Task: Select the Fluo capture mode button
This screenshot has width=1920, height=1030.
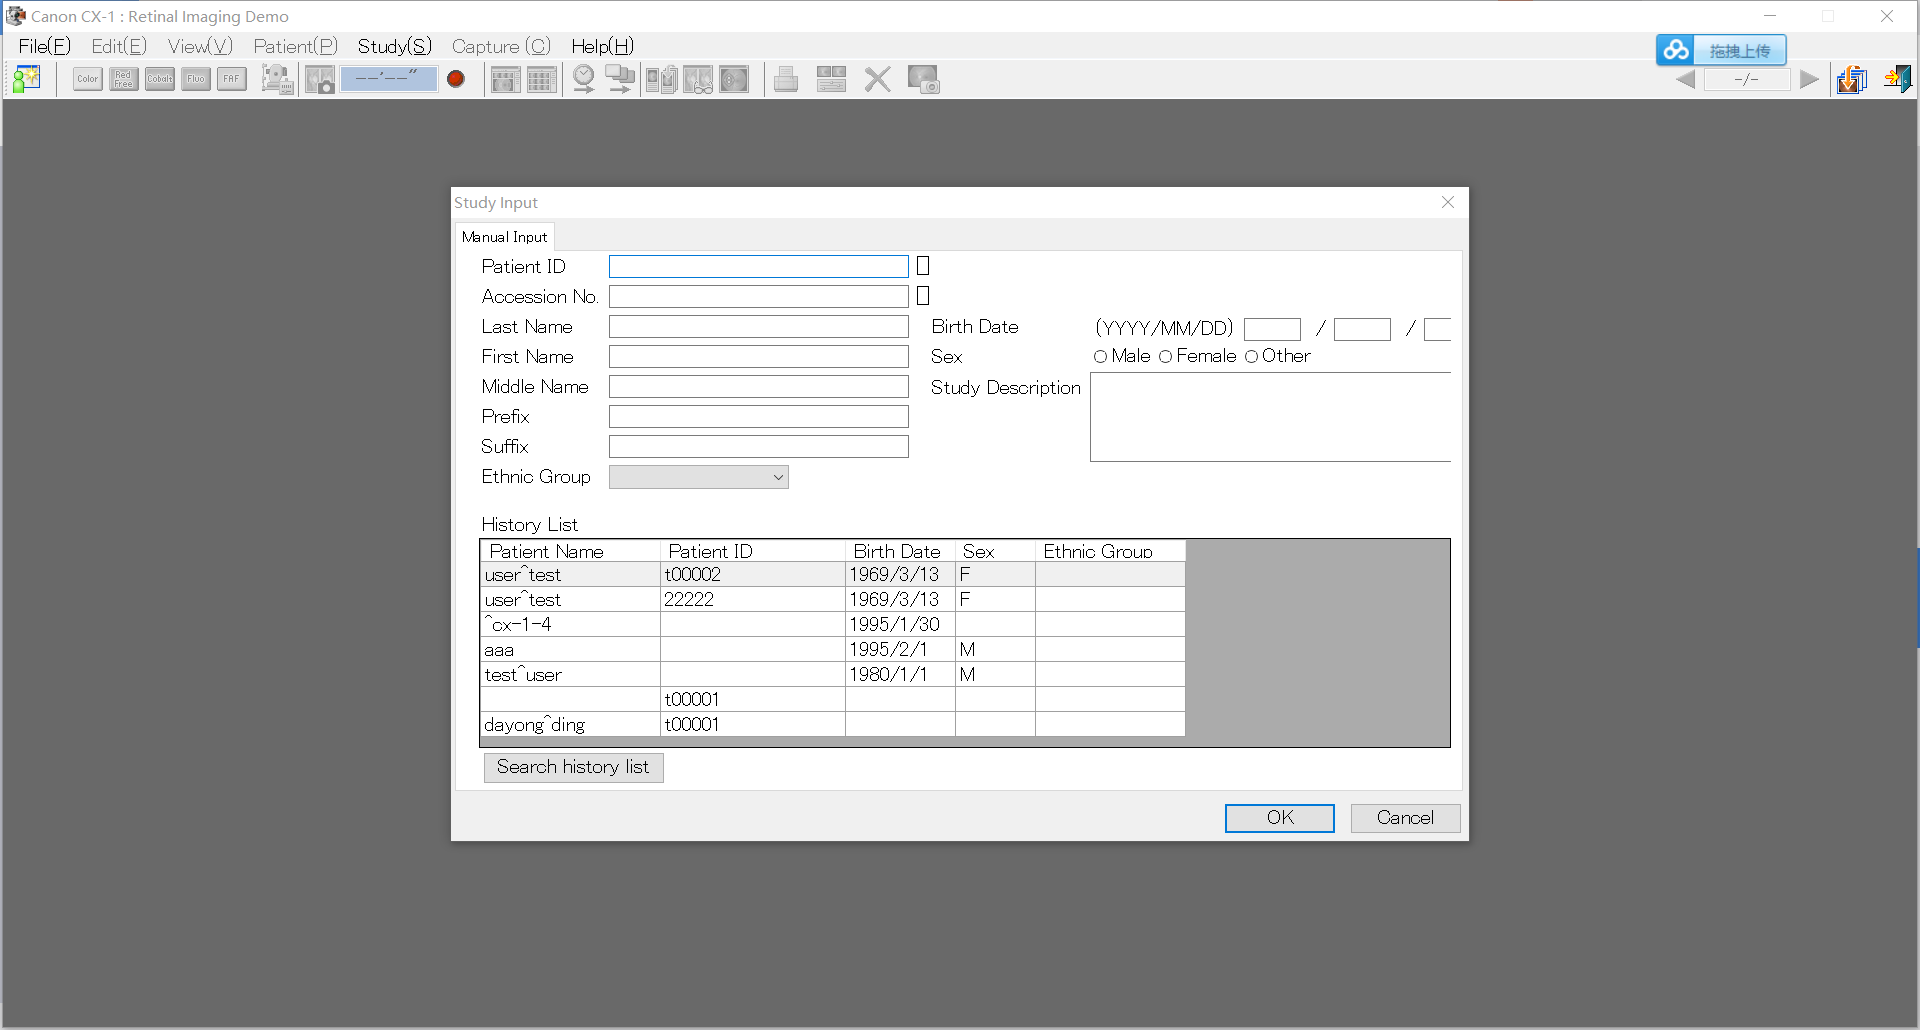Action: [x=196, y=79]
